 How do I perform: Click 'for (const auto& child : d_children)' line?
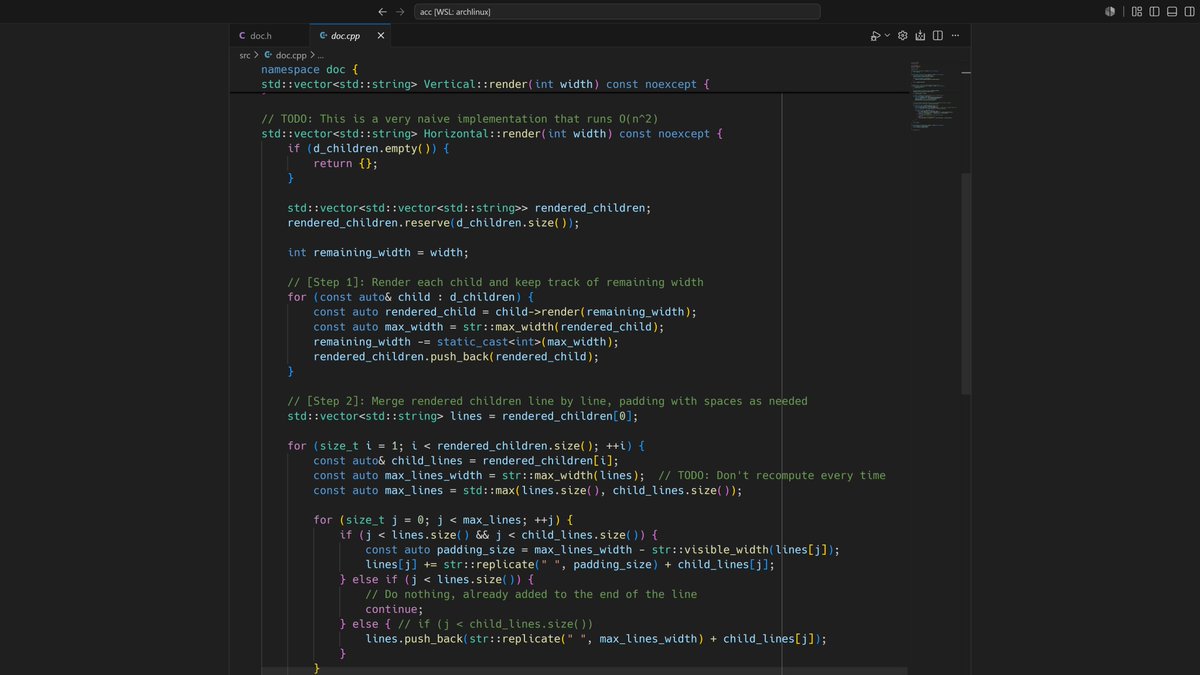[411, 297]
